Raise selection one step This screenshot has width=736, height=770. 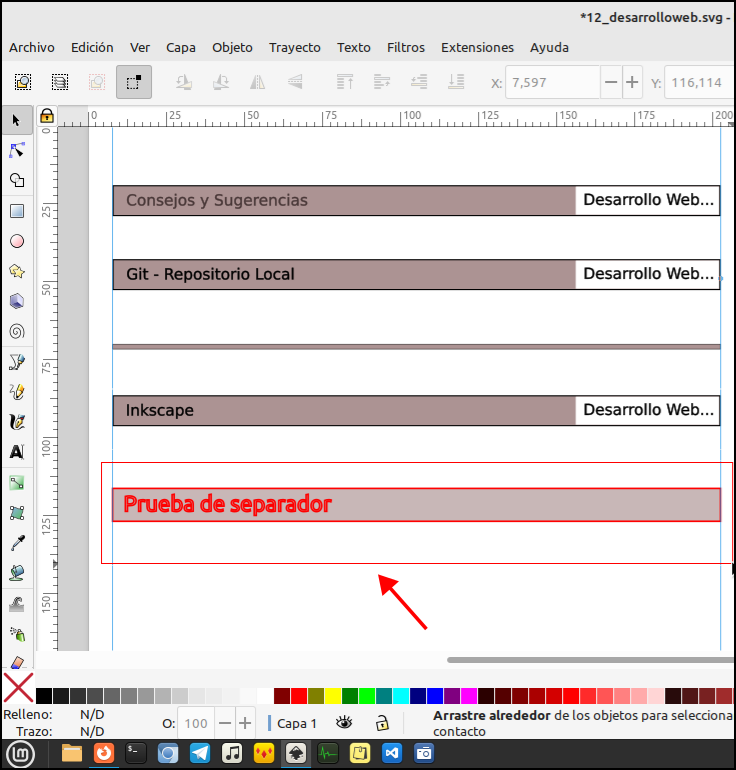click(x=382, y=82)
